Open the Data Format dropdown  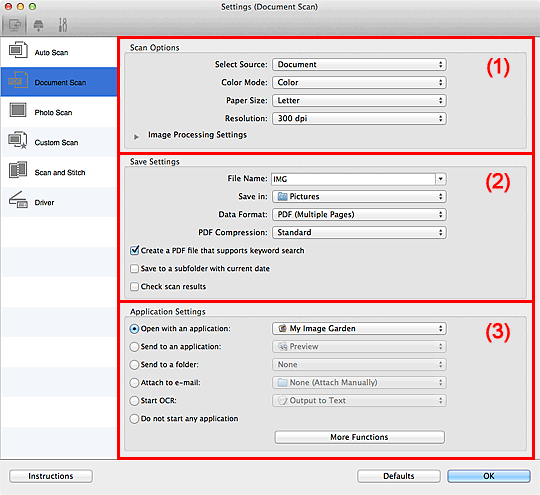coord(359,214)
